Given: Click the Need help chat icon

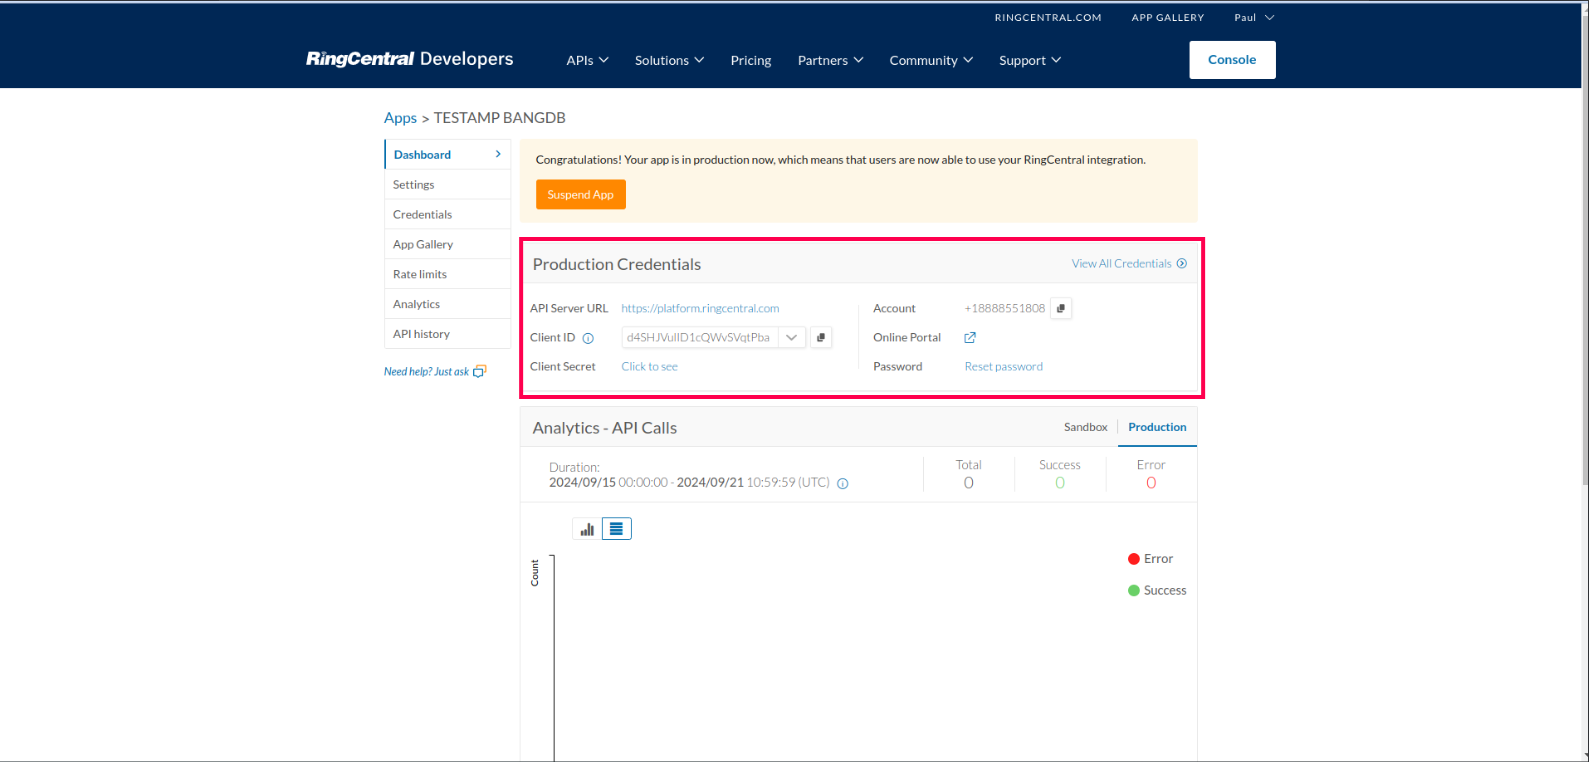Looking at the screenshot, I should (480, 372).
